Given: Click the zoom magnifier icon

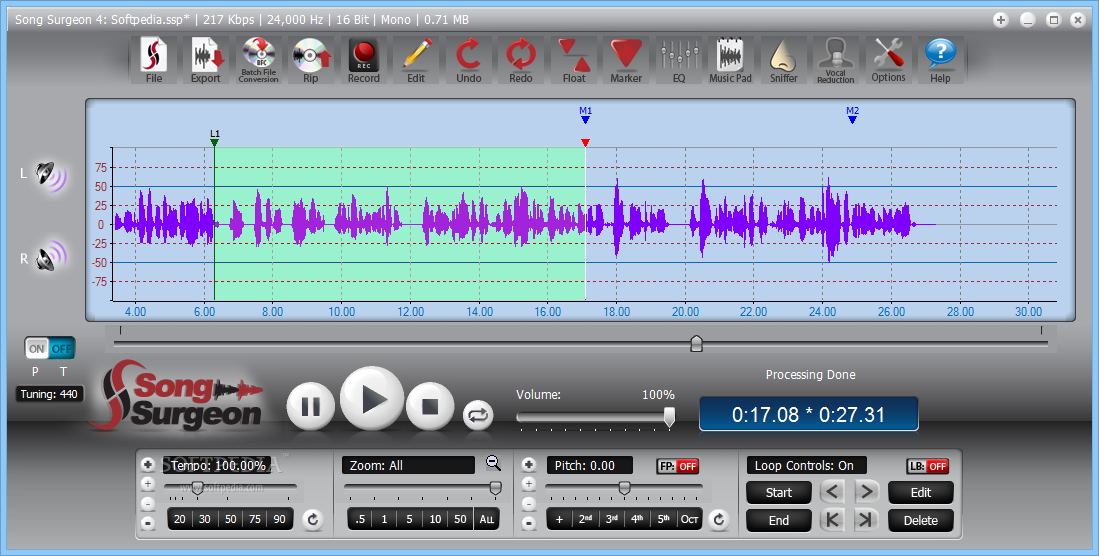Looking at the screenshot, I should click(x=493, y=463).
